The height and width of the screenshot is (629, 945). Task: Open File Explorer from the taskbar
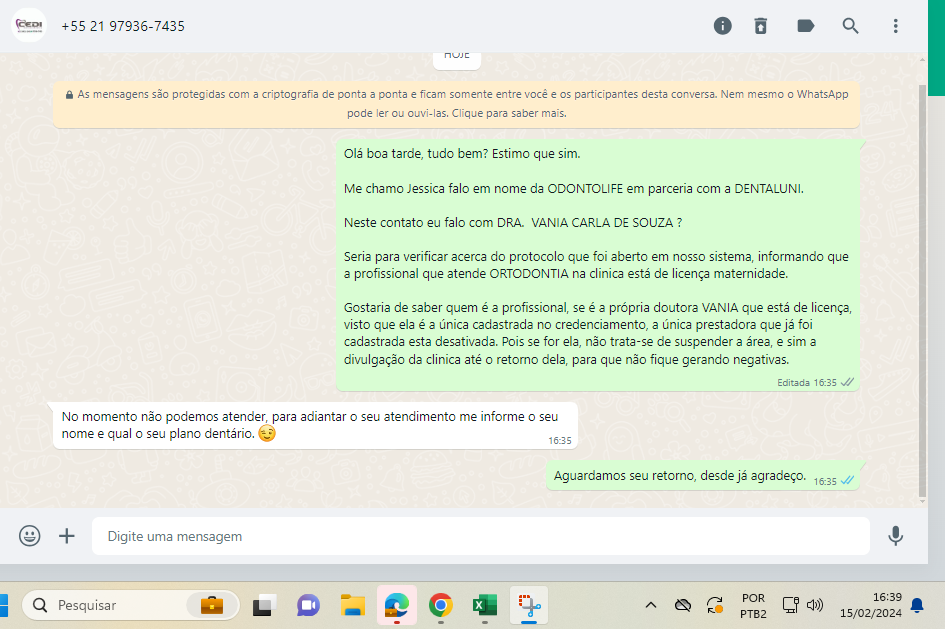click(353, 605)
